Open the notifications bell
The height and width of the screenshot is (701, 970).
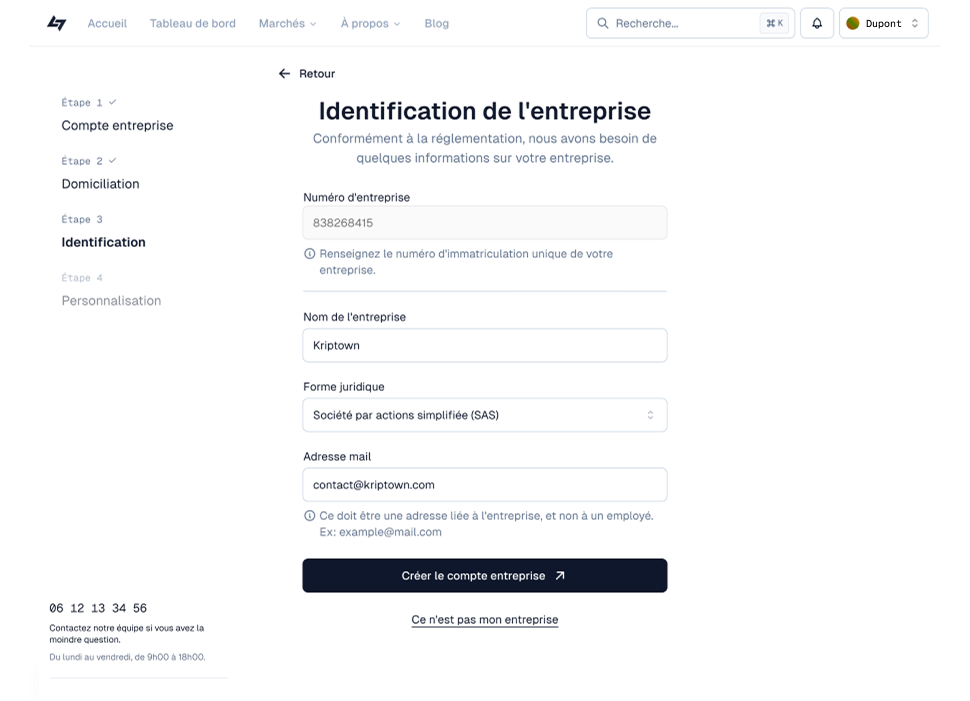816,23
